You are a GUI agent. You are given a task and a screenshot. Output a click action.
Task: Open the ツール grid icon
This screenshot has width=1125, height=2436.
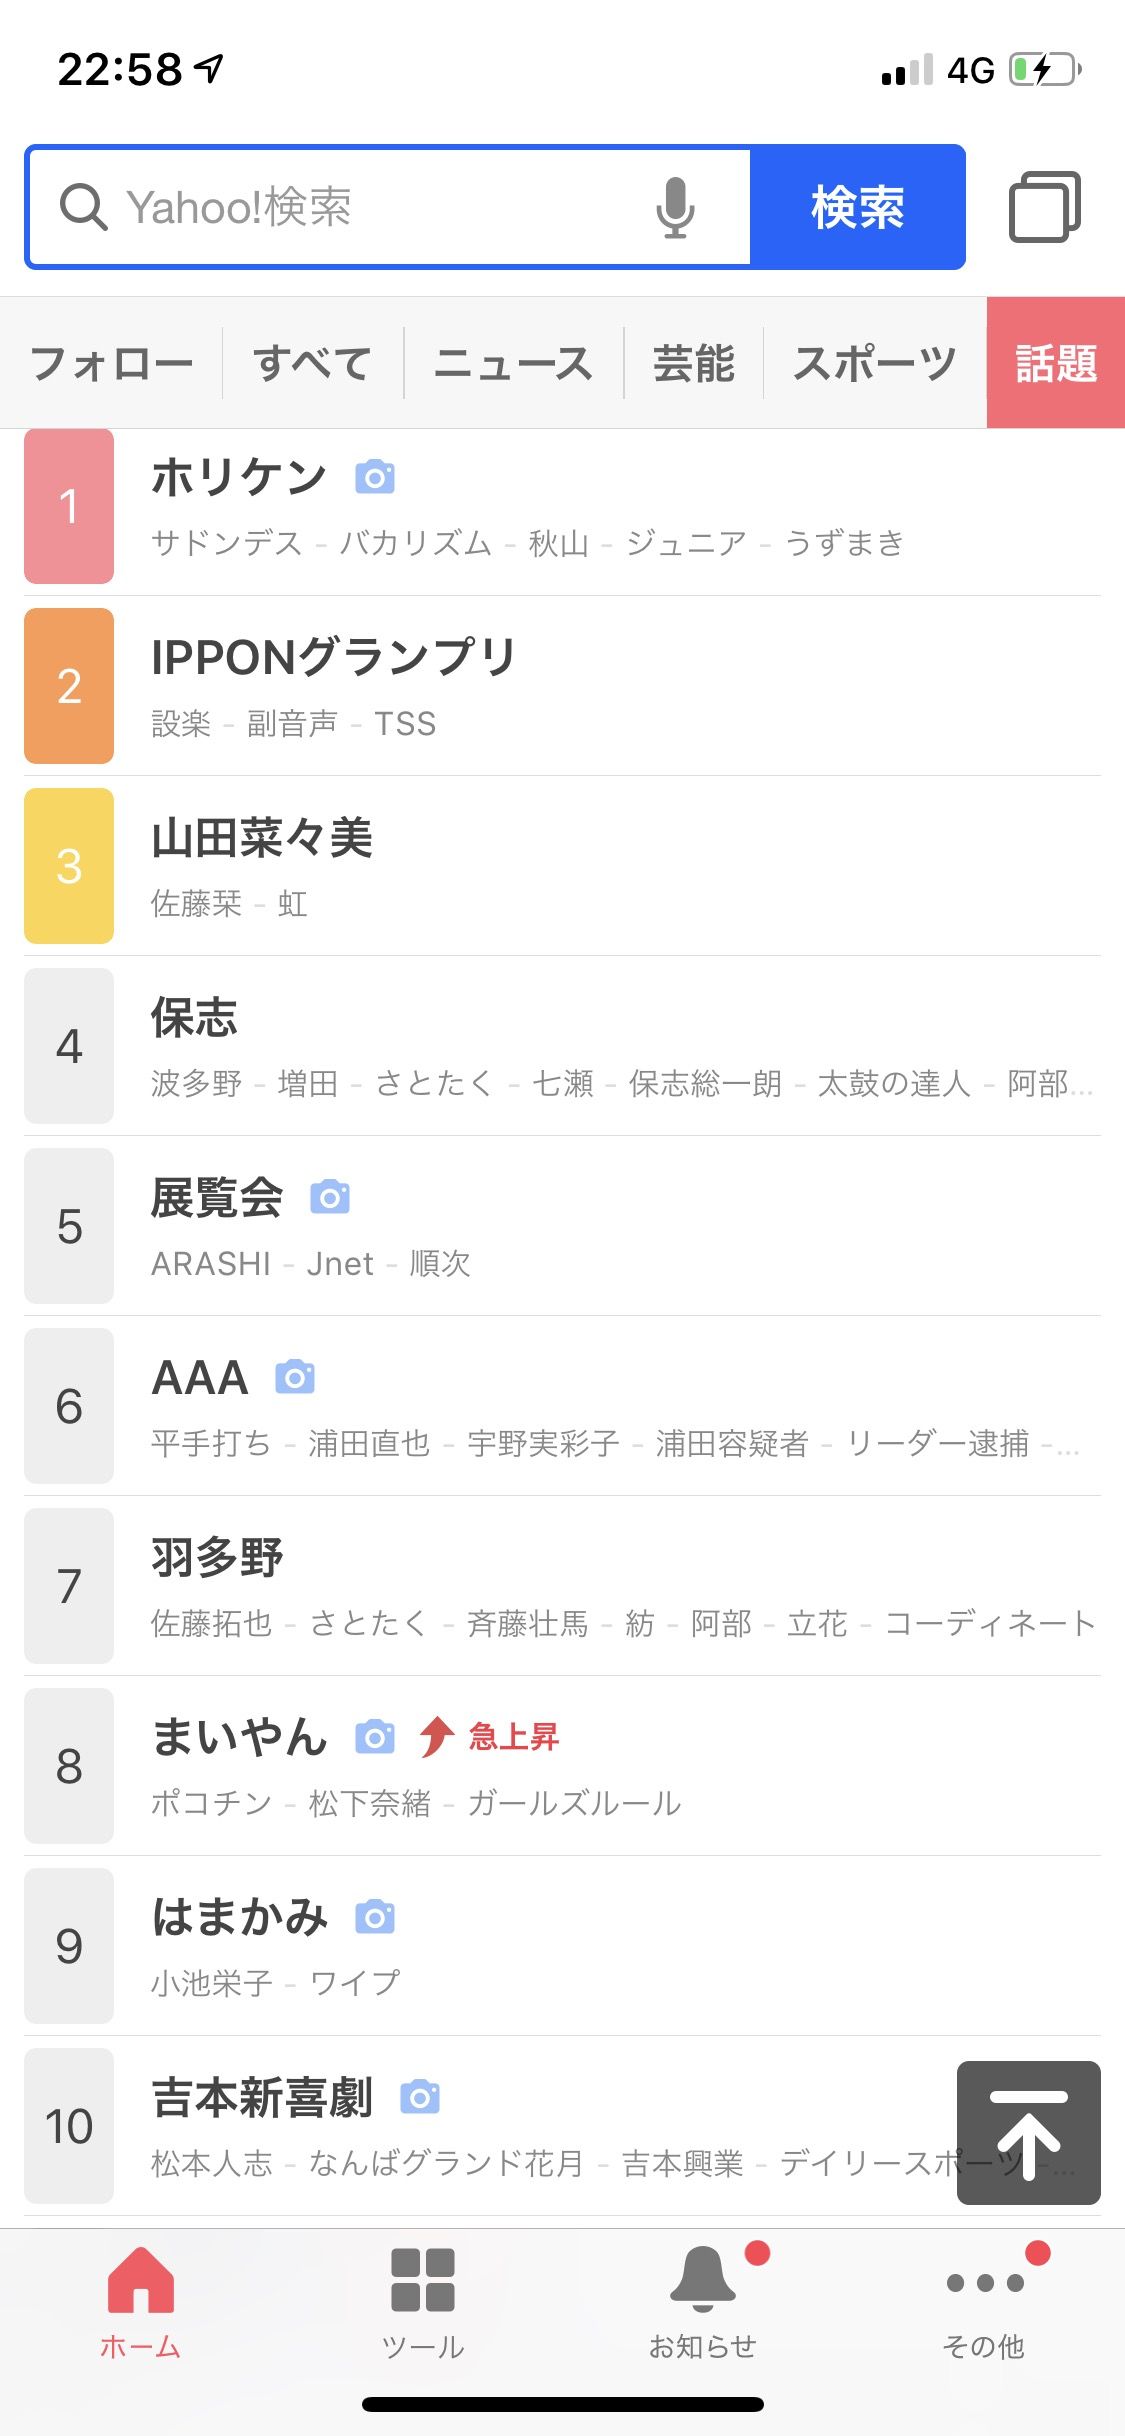pos(422,2280)
